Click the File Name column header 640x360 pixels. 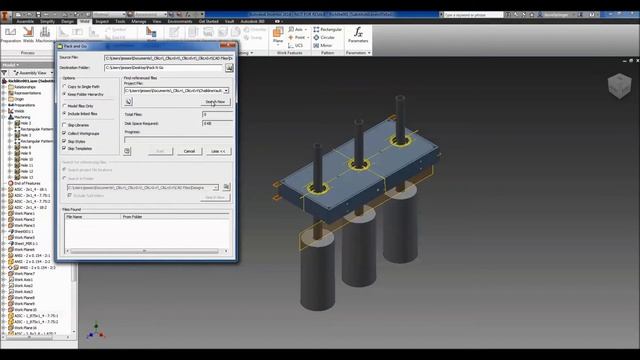click(x=93, y=217)
